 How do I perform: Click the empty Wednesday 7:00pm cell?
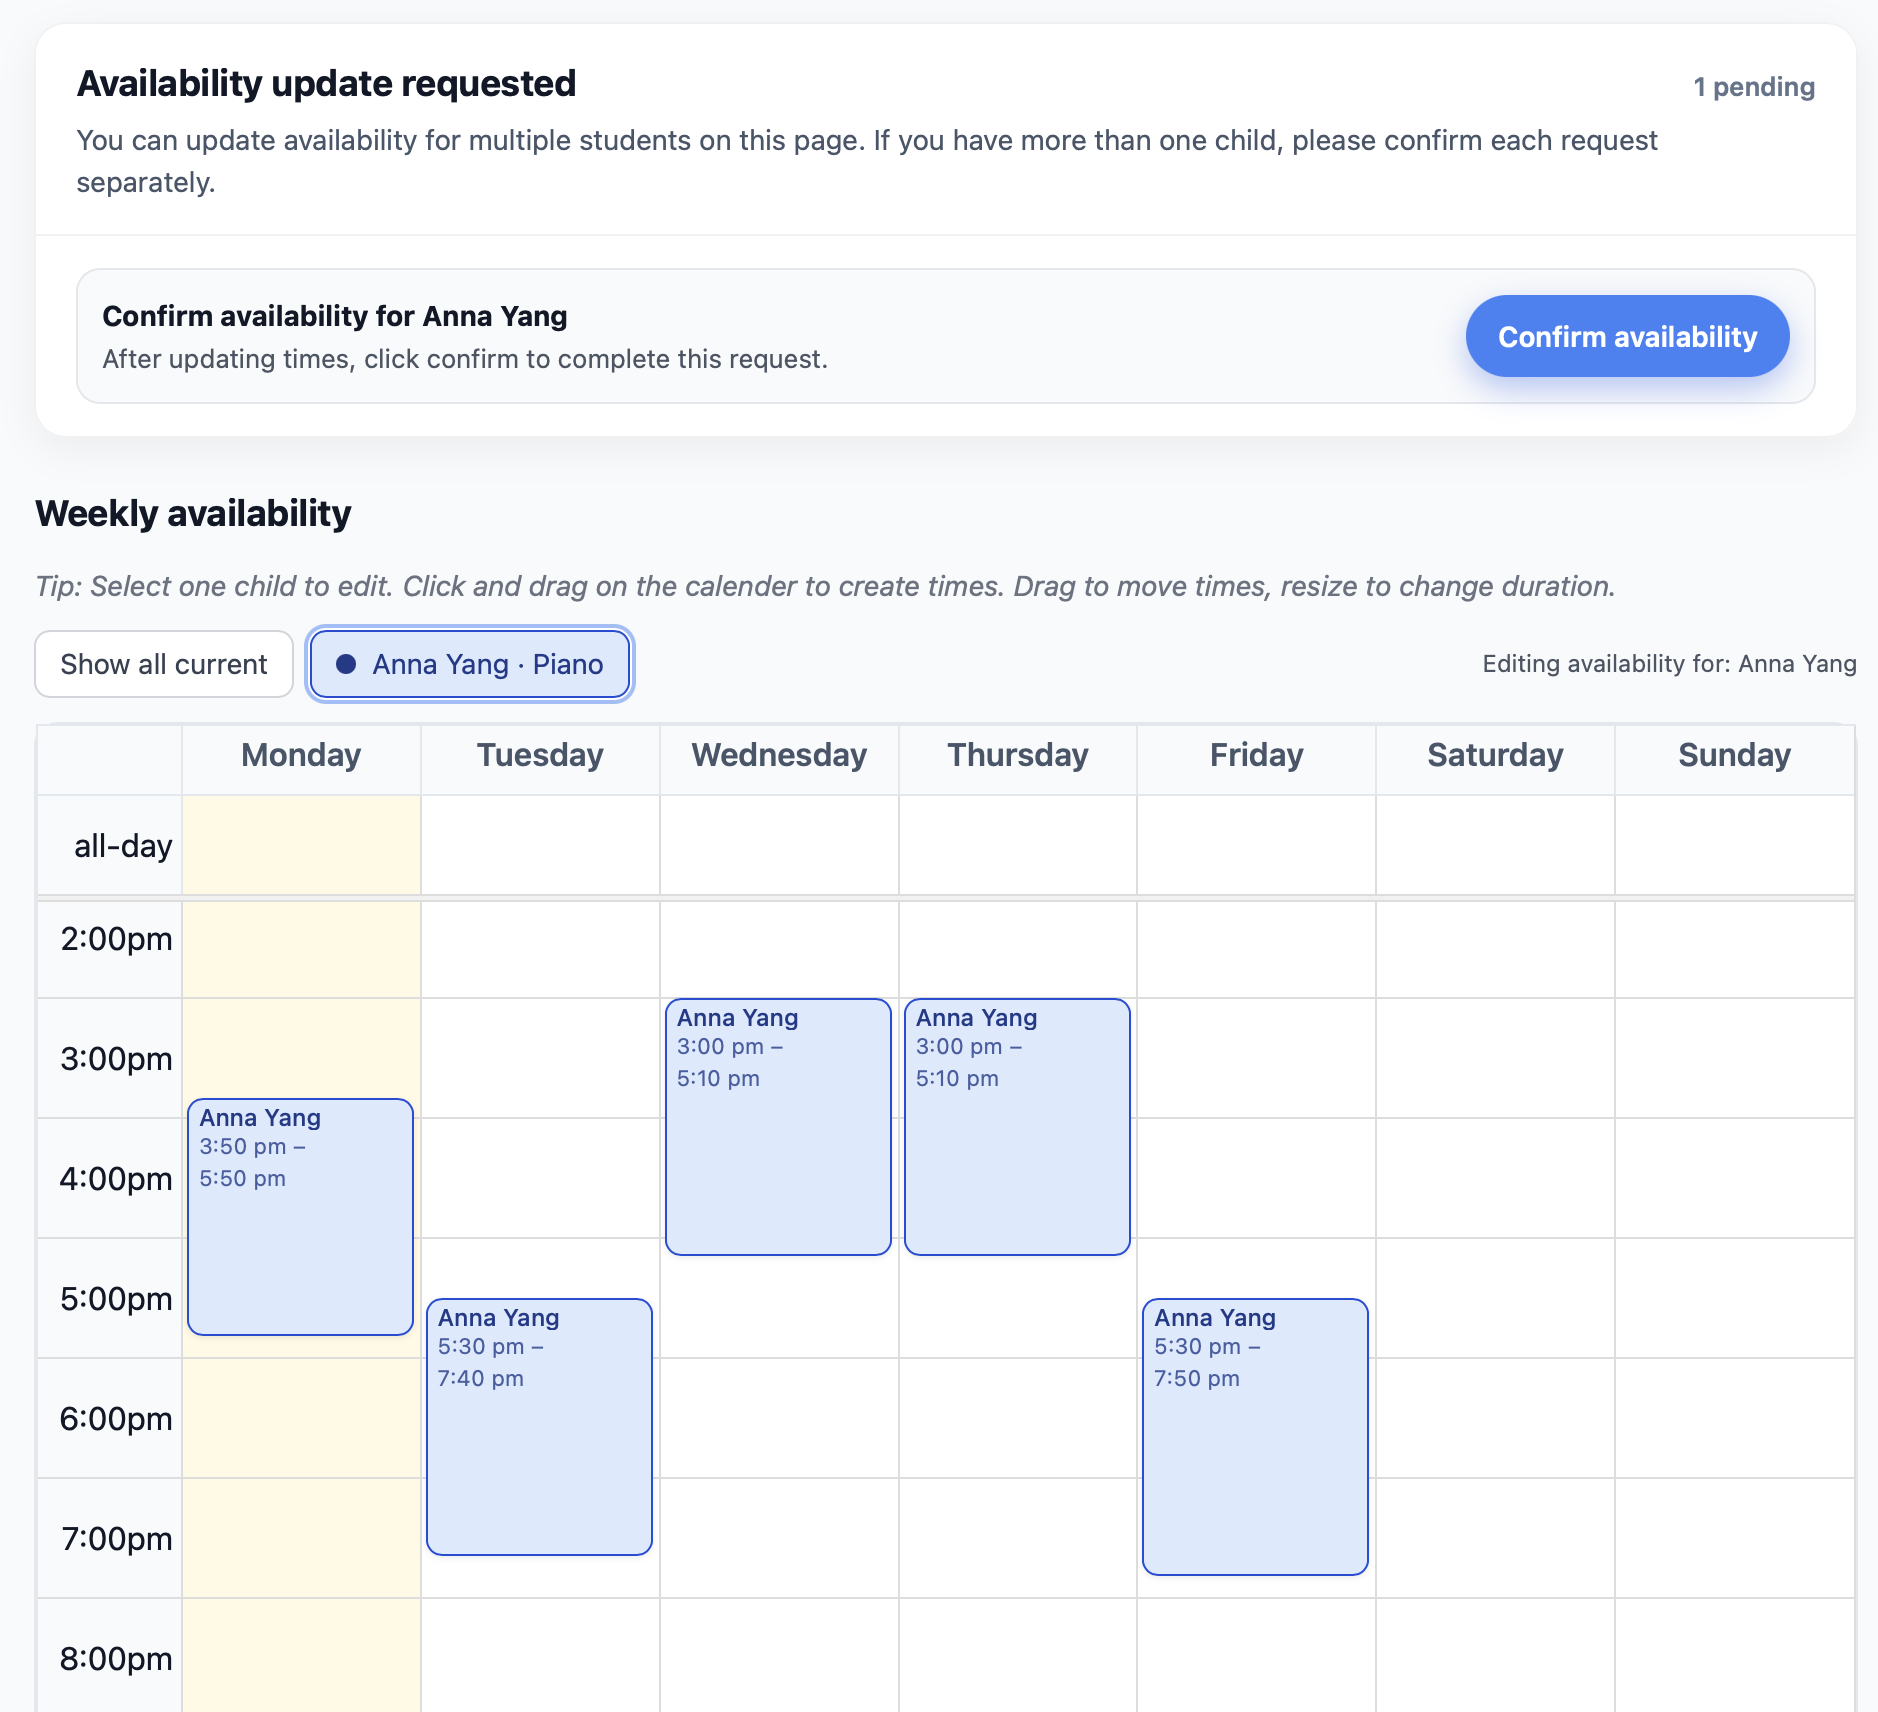(778, 1540)
